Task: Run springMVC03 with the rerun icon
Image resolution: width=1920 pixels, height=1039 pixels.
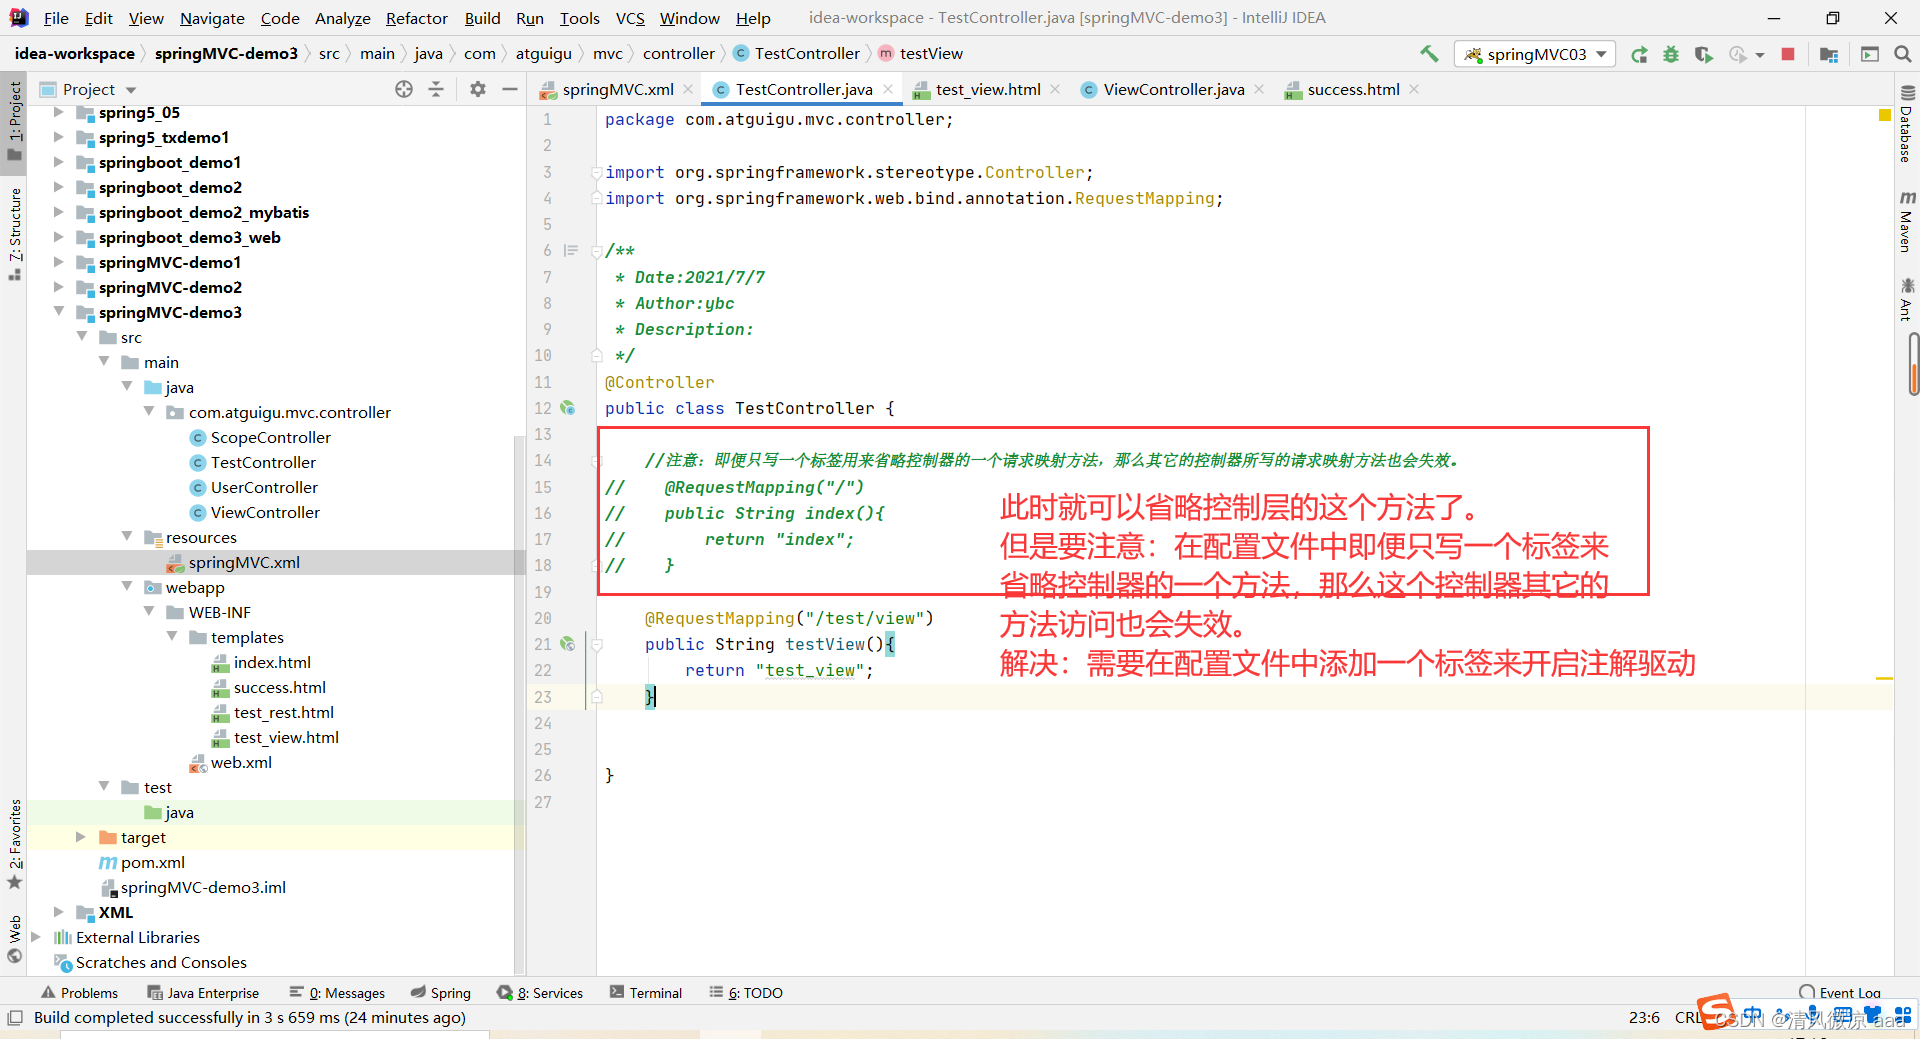Action: 1639,54
